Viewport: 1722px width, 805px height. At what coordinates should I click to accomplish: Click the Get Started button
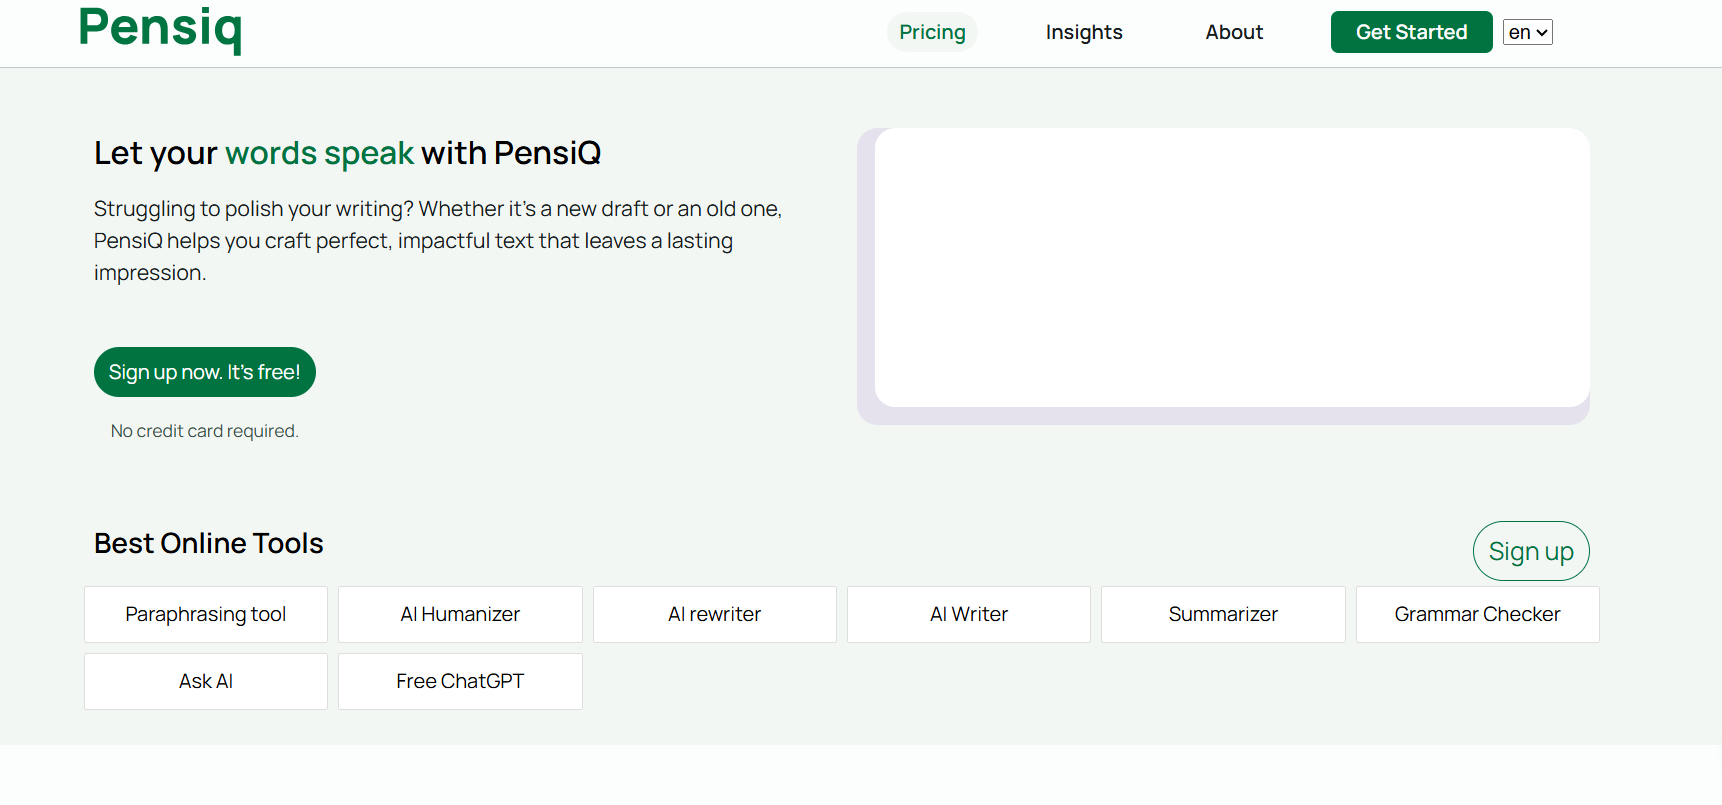(x=1411, y=32)
